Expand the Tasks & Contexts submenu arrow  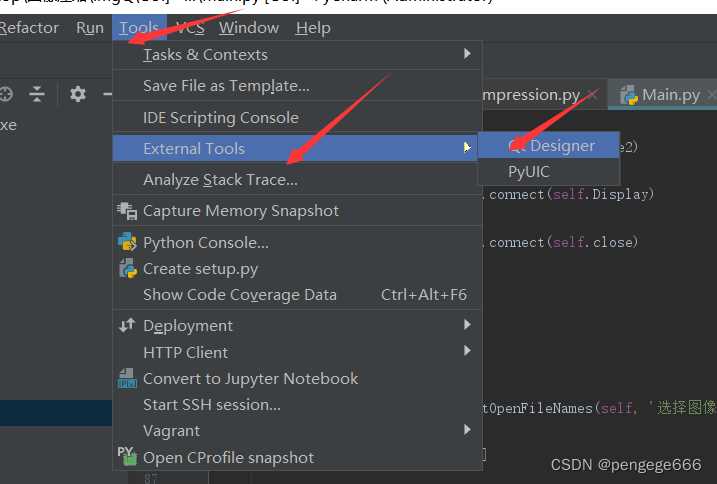coord(467,54)
